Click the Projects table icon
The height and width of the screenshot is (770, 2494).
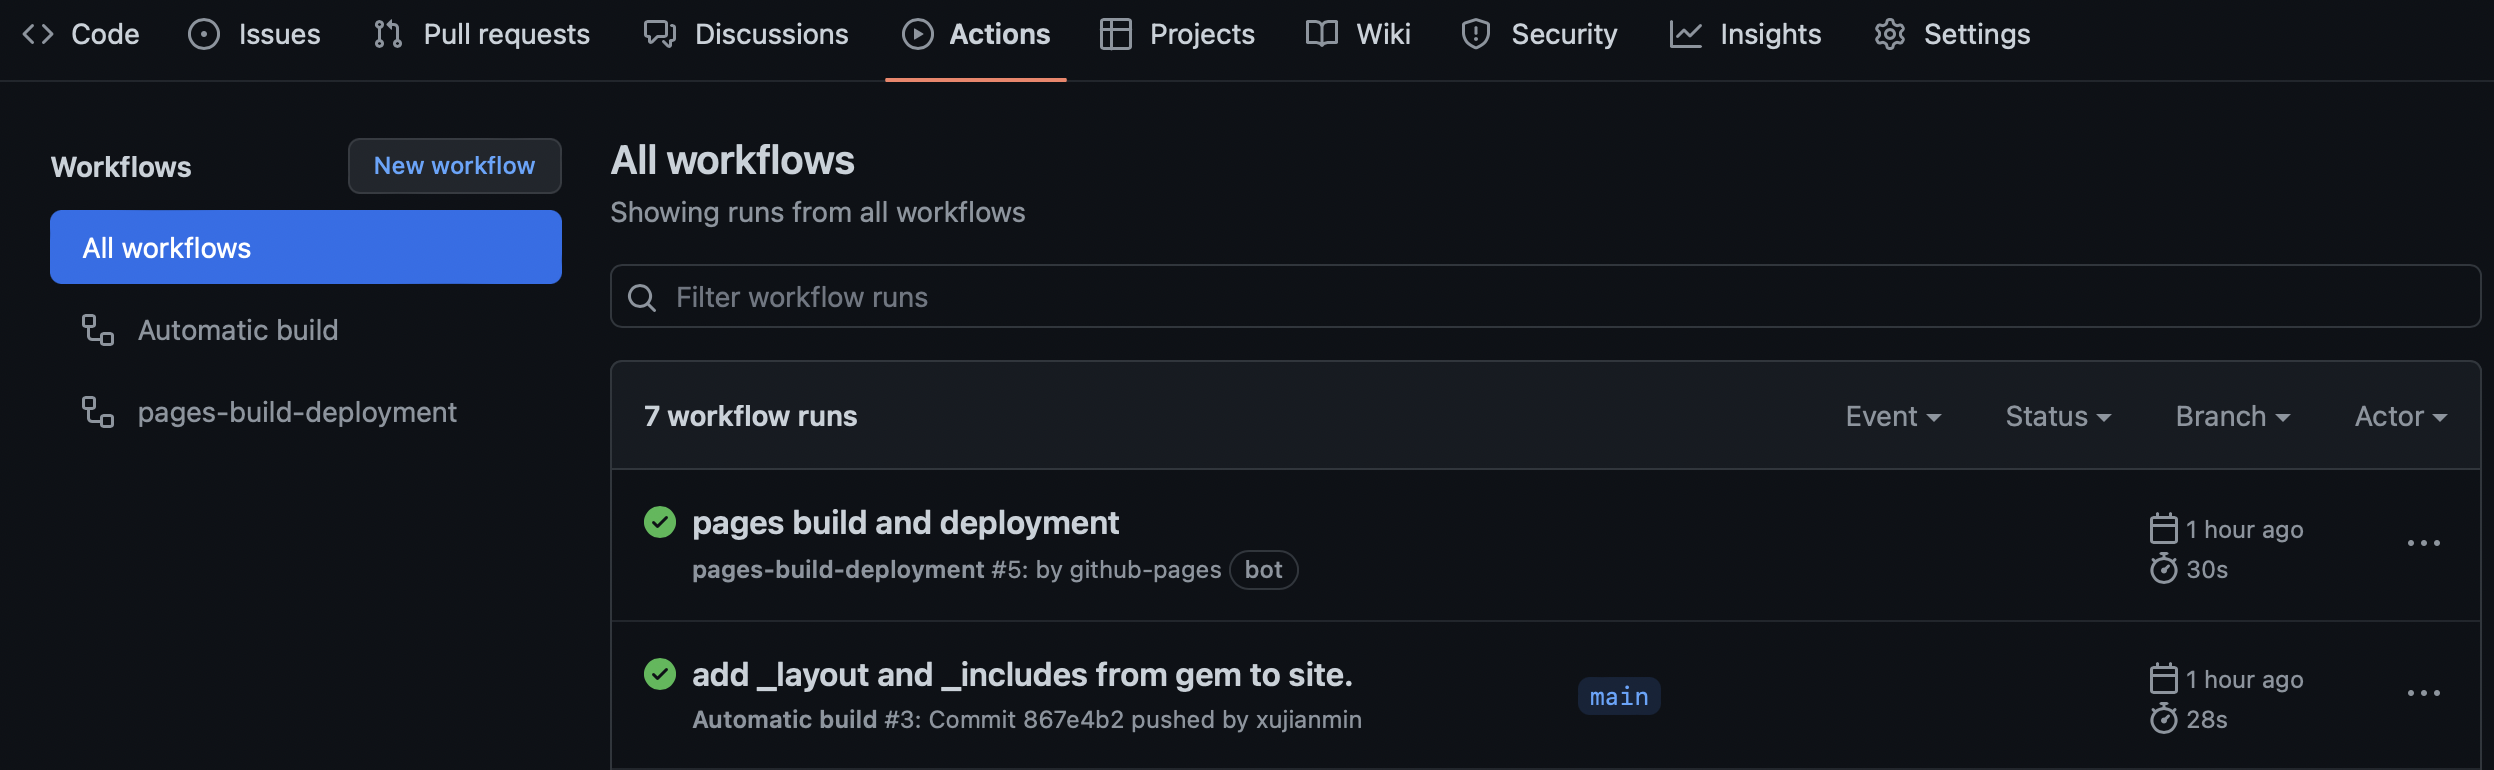(x=1116, y=34)
